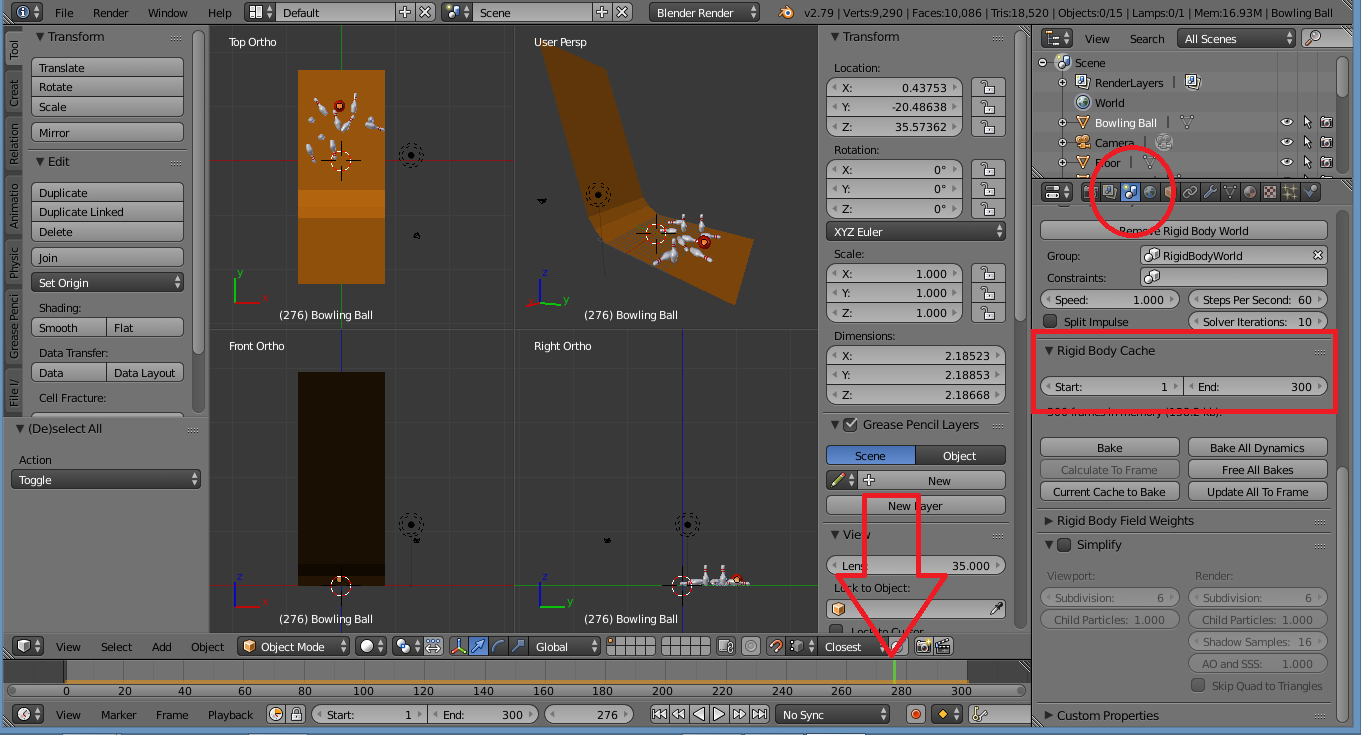1361x735 pixels.
Task: Click the Bake All Dynamics button
Action: click(x=1257, y=448)
